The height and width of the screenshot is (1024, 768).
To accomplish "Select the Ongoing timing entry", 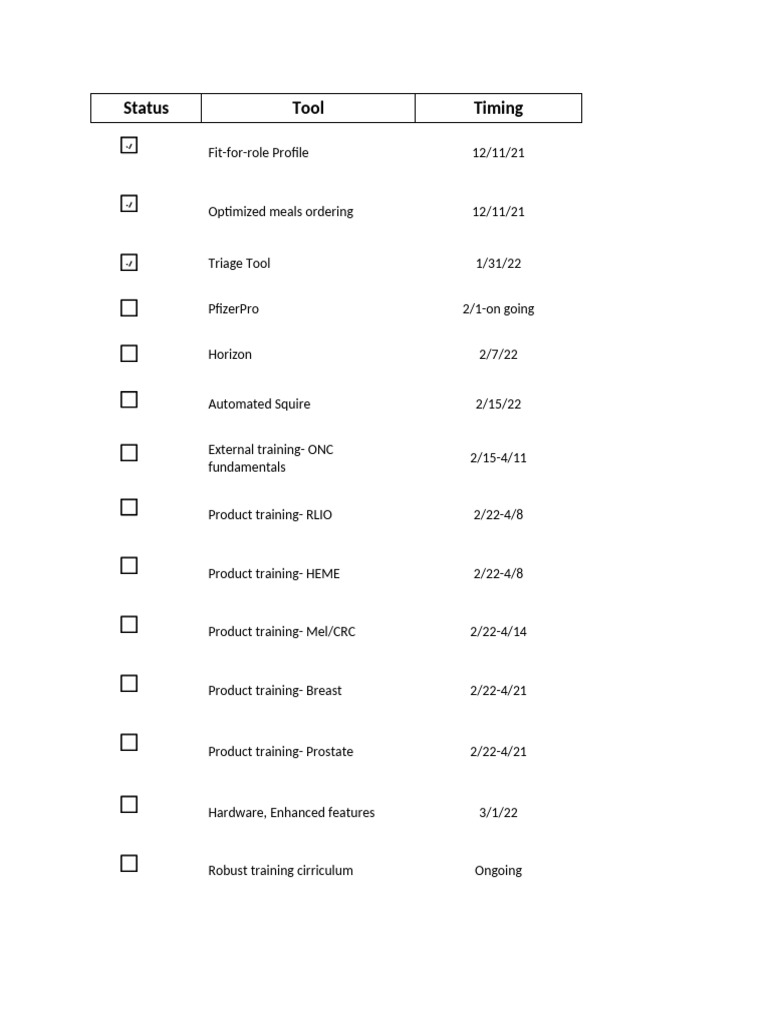I will 498,871.
